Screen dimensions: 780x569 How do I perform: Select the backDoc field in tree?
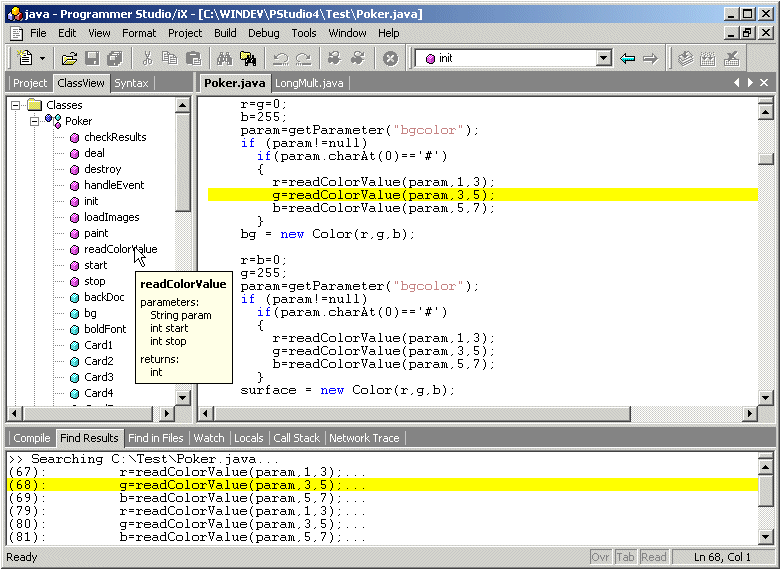point(104,297)
